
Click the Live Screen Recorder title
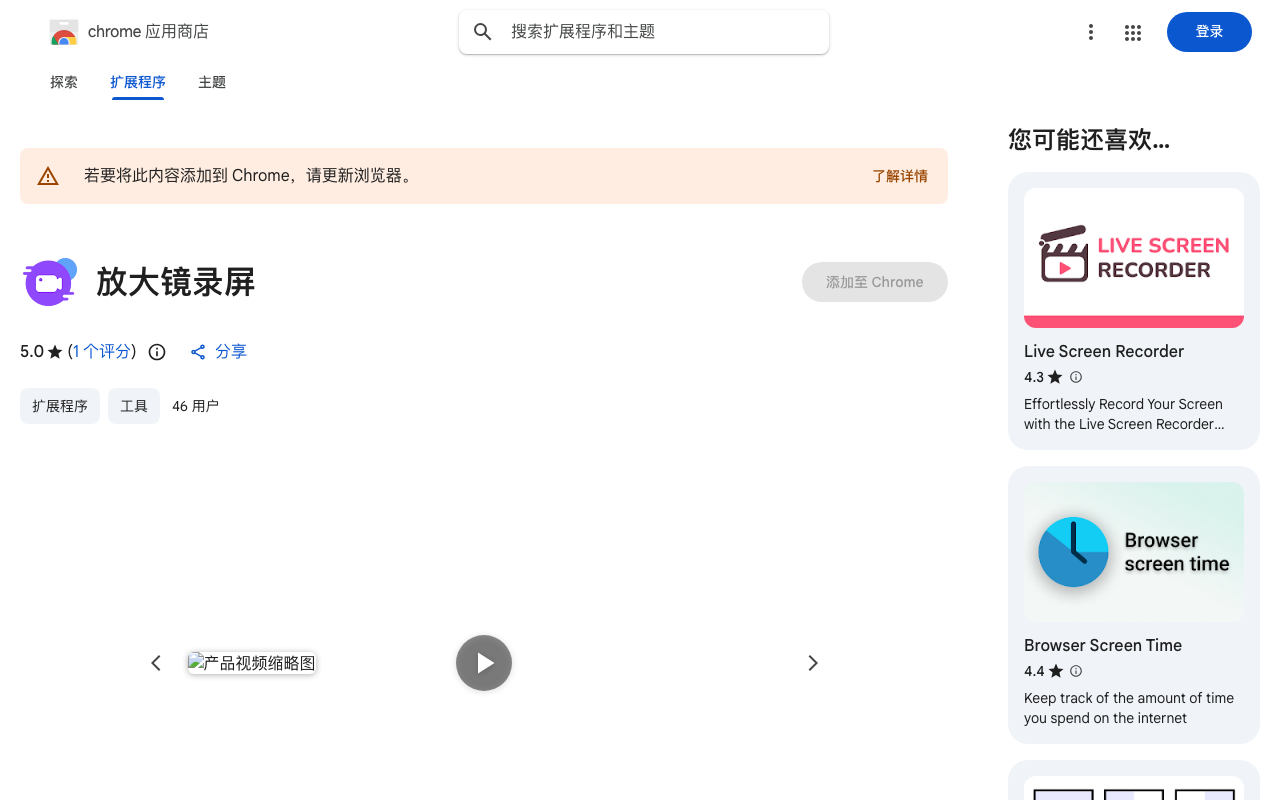point(1104,351)
